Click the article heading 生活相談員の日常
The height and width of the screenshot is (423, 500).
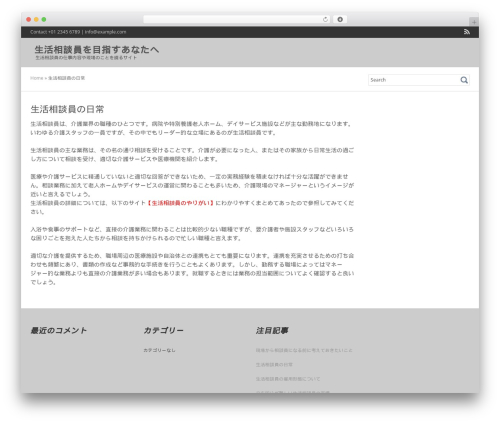(x=67, y=109)
